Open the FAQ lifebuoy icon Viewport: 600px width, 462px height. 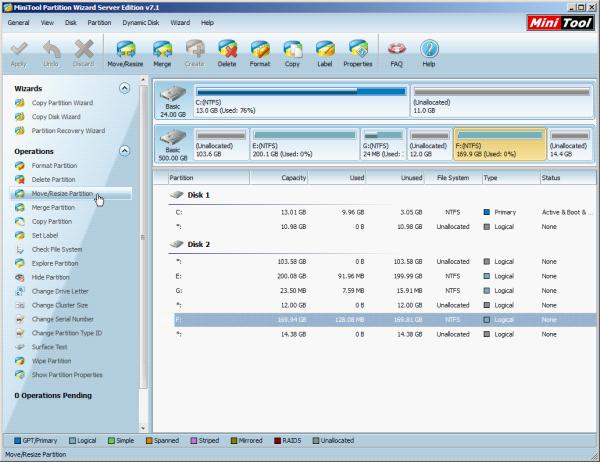click(396, 53)
